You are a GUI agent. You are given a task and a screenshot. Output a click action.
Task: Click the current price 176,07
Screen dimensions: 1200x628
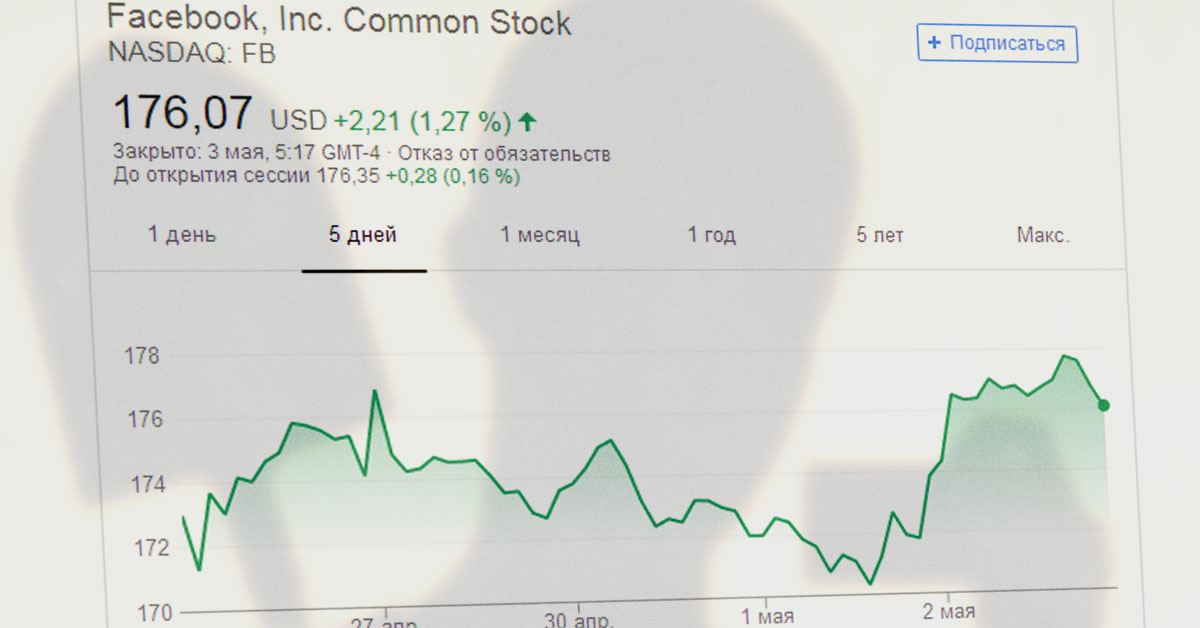183,113
